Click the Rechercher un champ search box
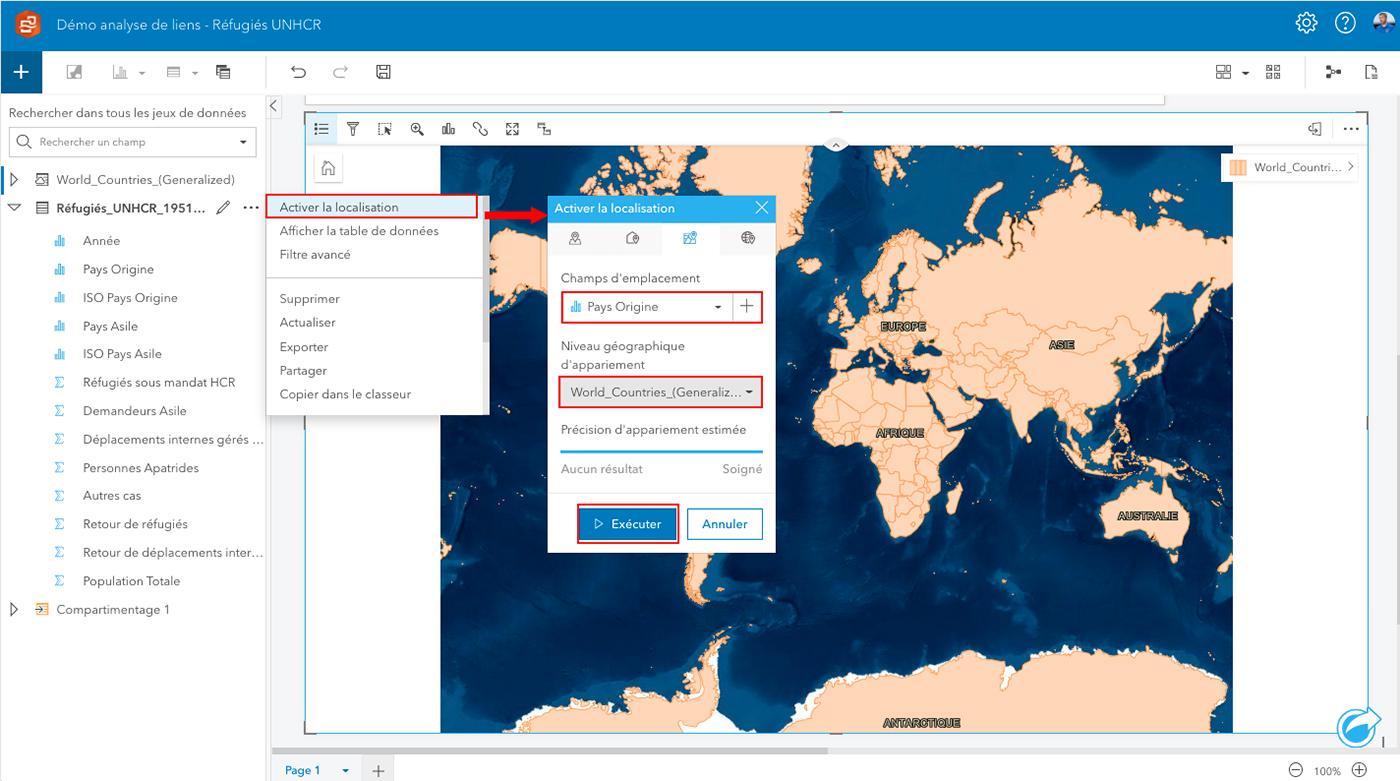1400x781 pixels. point(132,142)
